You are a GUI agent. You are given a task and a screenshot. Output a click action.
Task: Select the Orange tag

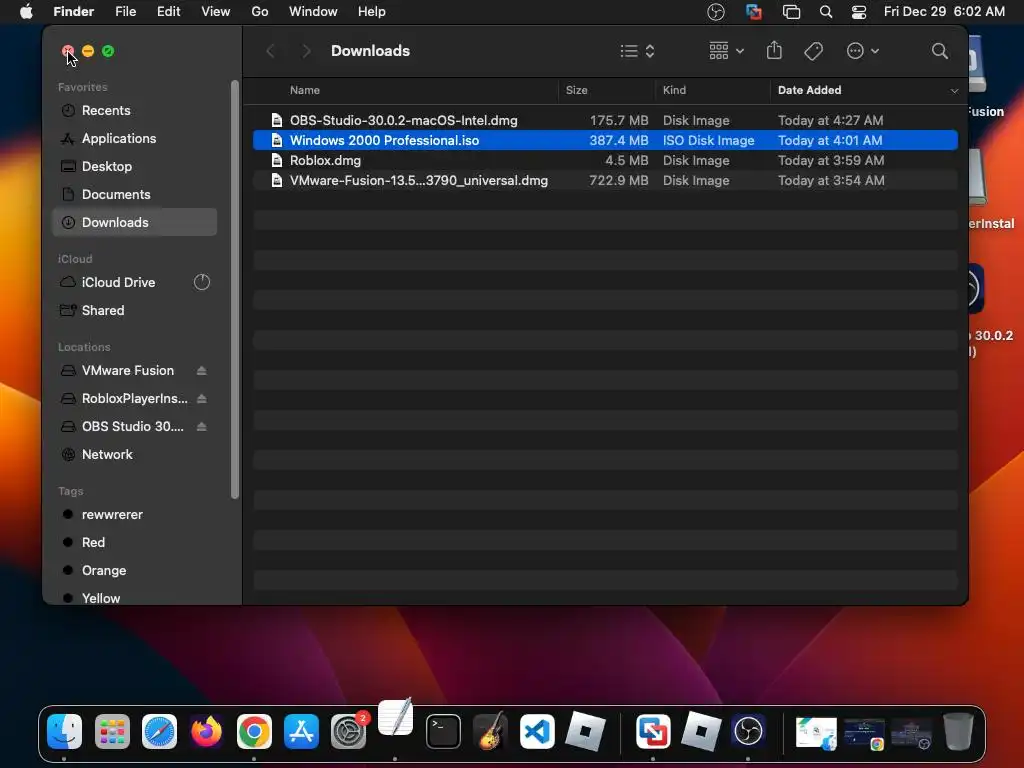tap(134, 571)
